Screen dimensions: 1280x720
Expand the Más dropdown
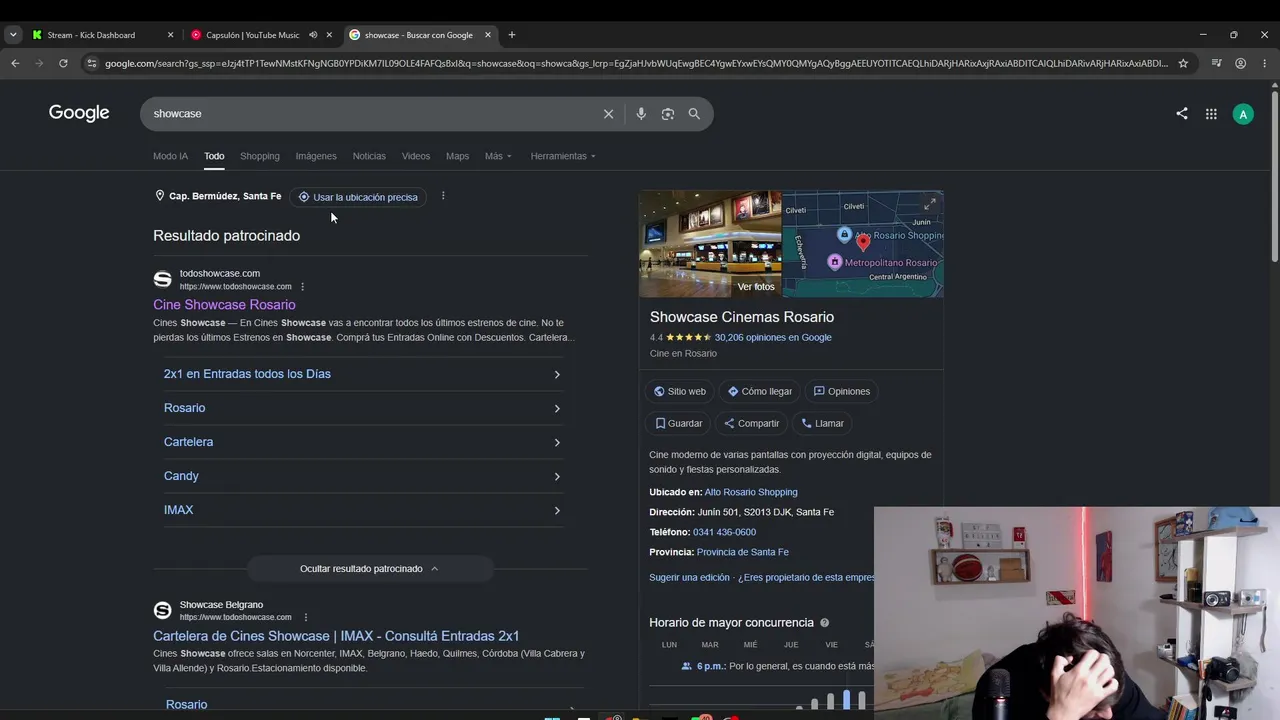coord(498,156)
